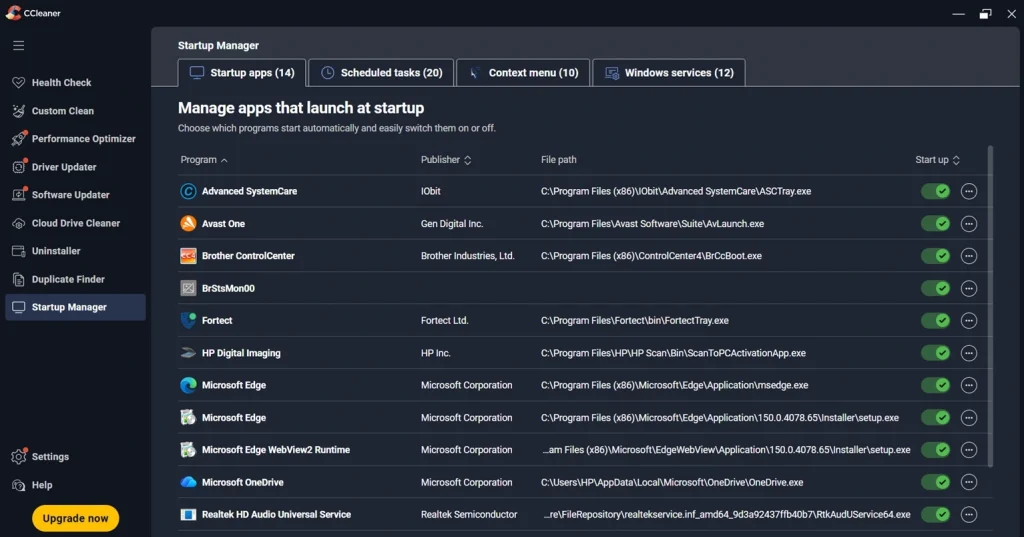The width and height of the screenshot is (1024, 537).
Task: Open more options for HP Digital Imaging
Action: (968, 353)
